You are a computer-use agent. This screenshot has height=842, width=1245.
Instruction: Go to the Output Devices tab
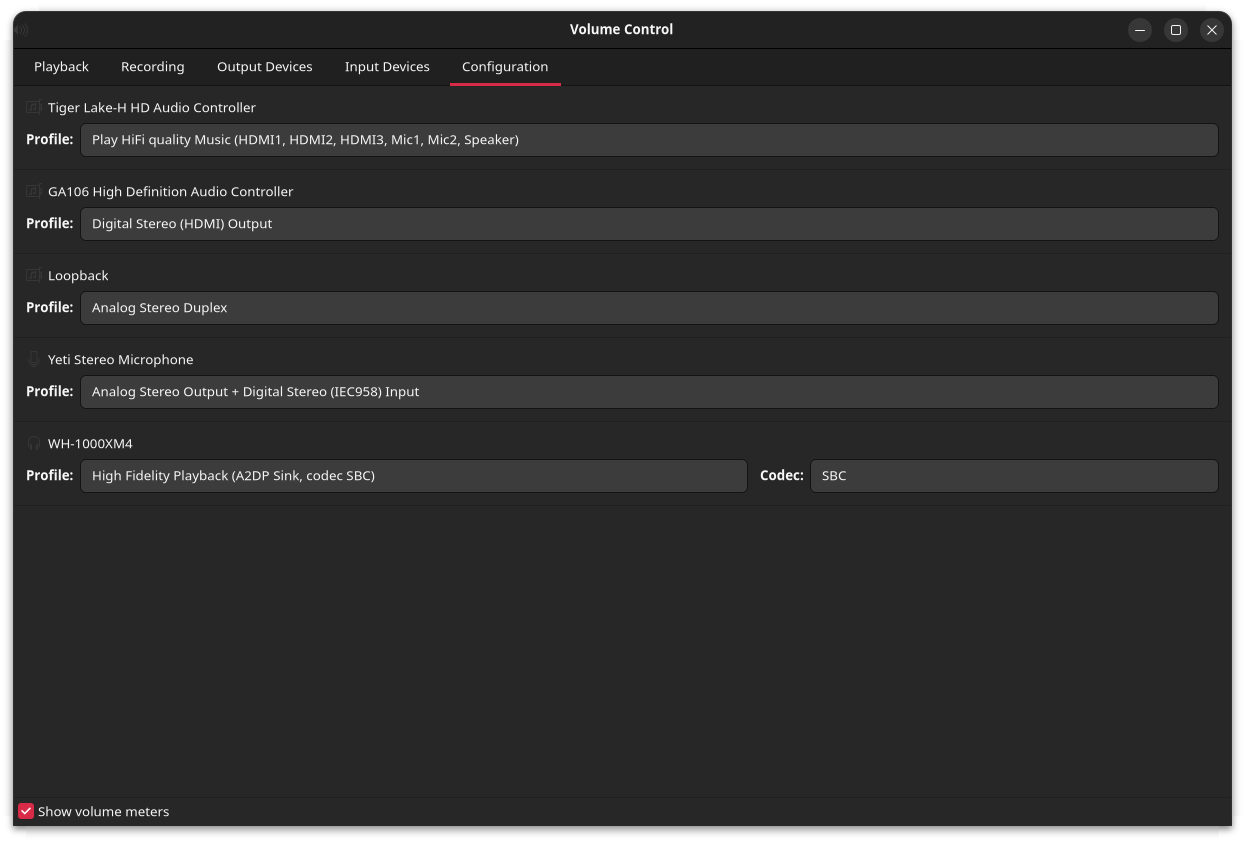(x=264, y=67)
